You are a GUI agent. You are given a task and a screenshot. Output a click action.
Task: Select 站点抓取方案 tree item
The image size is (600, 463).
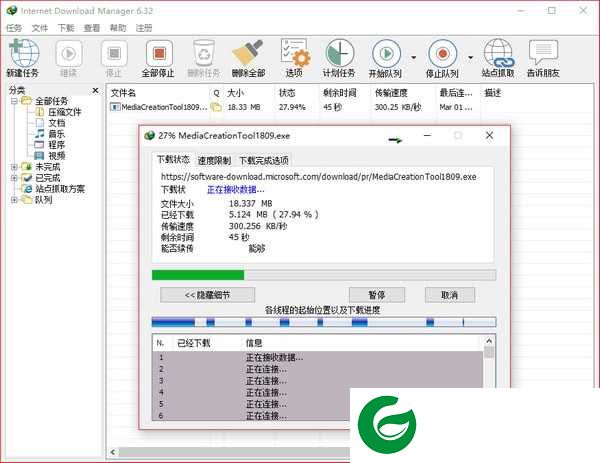click(x=60, y=189)
